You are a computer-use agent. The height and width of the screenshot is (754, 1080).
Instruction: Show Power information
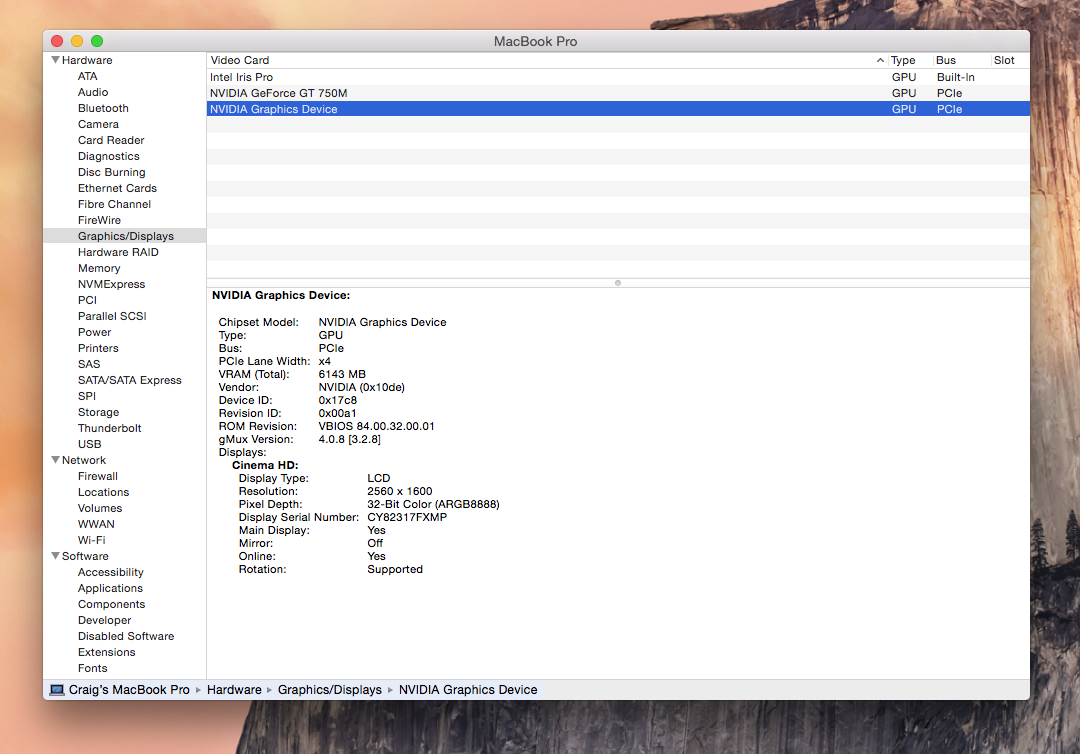(x=94, y=332)
